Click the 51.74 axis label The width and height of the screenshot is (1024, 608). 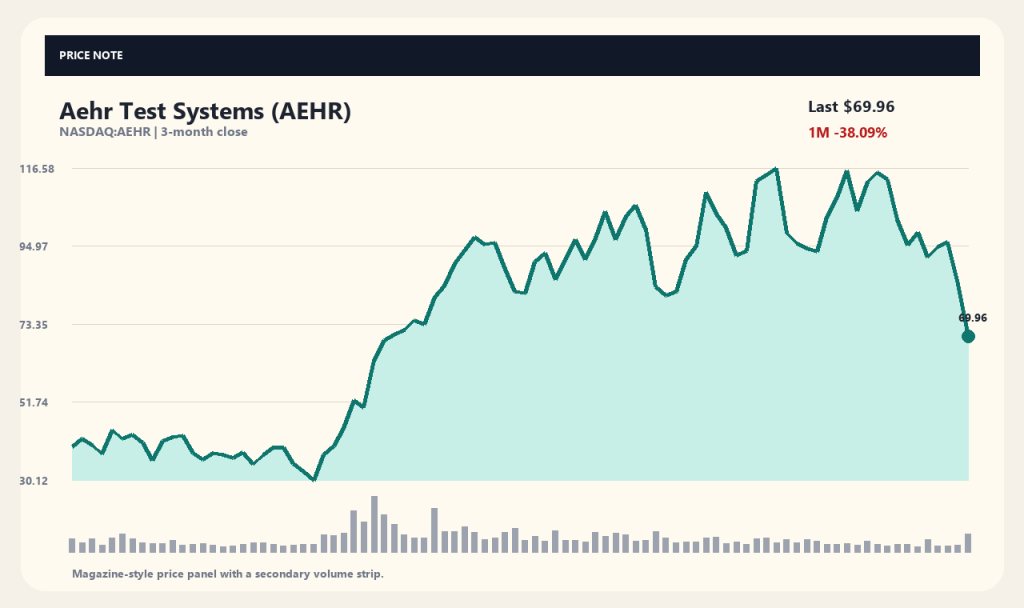(x=34, y=403)
